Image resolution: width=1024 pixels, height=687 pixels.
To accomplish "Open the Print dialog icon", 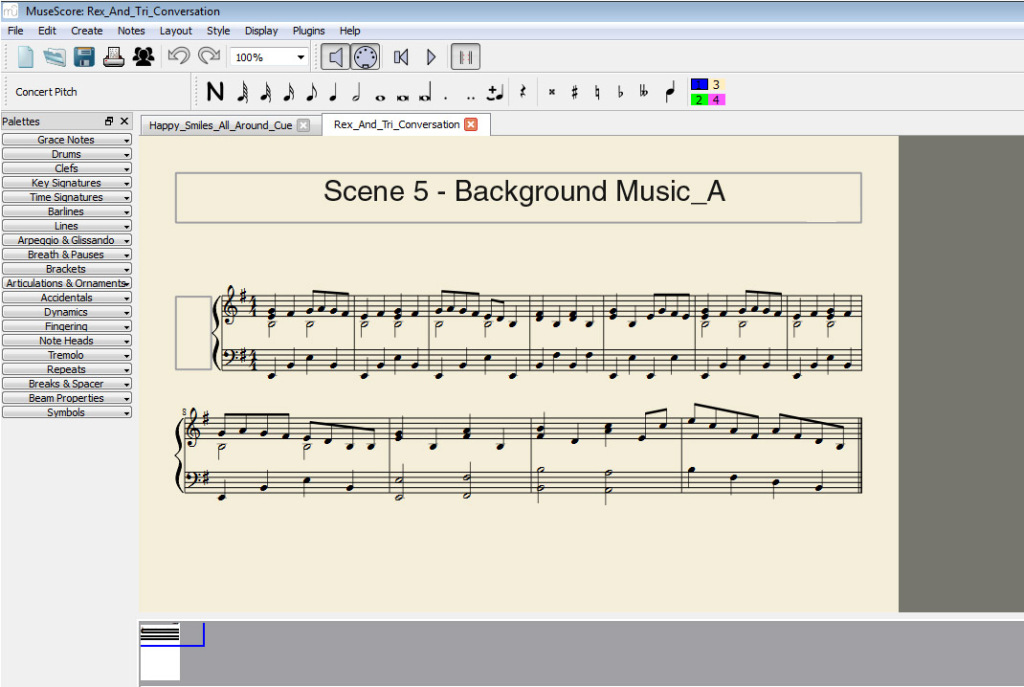I will (113, 56).
